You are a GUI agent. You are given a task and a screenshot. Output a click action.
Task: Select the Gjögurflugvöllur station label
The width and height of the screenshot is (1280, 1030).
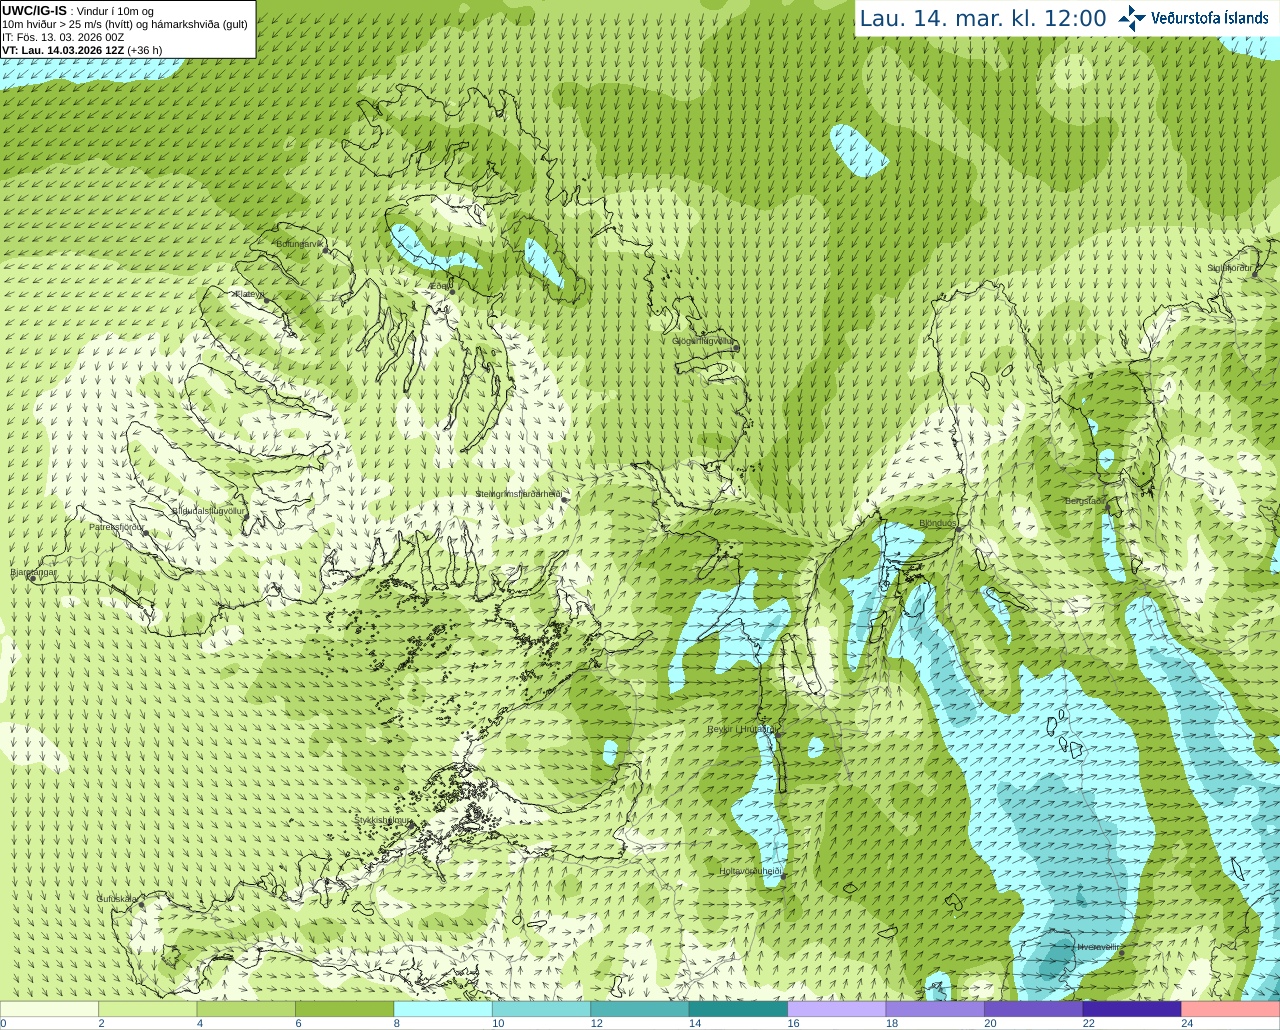pyautogui.click(x=703, y=341)
